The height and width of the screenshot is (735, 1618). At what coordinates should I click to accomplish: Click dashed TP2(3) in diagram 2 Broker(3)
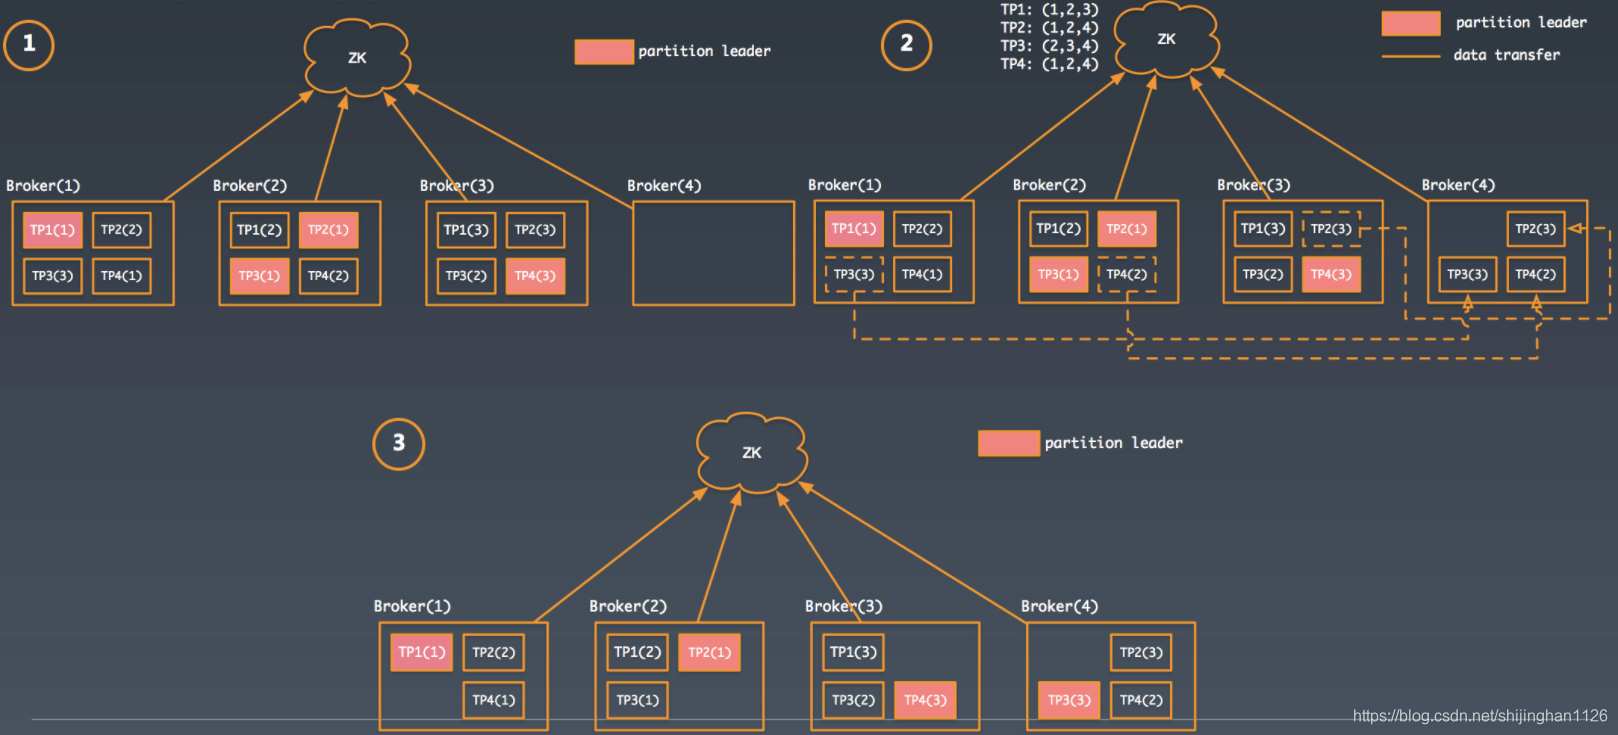pos(1332,229)
